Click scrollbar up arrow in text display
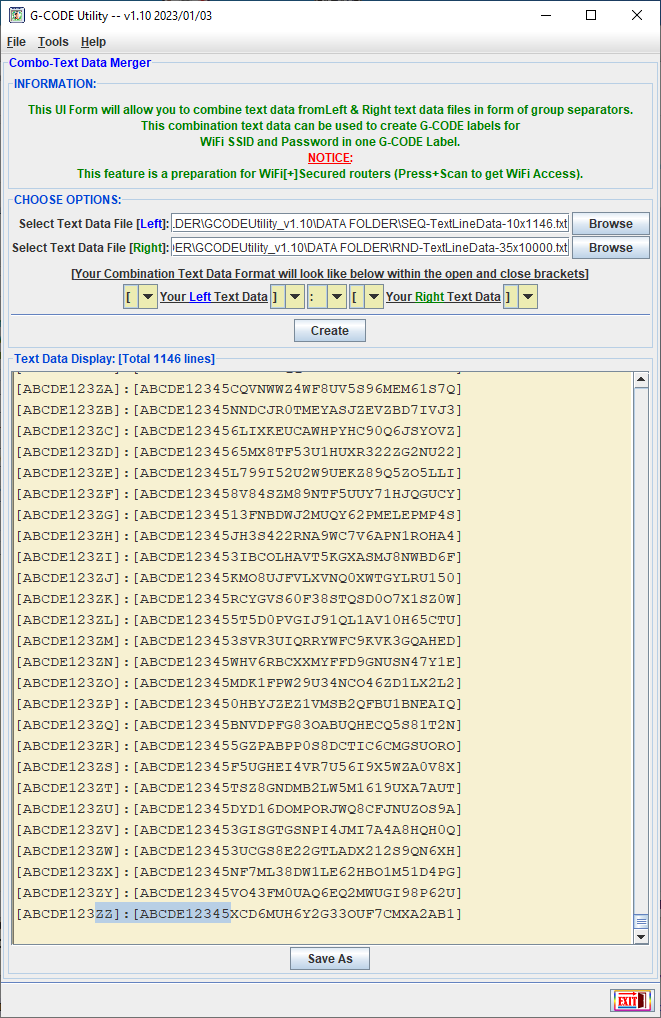The height and width of the screenshot is (1018, 661). point(641,379)
